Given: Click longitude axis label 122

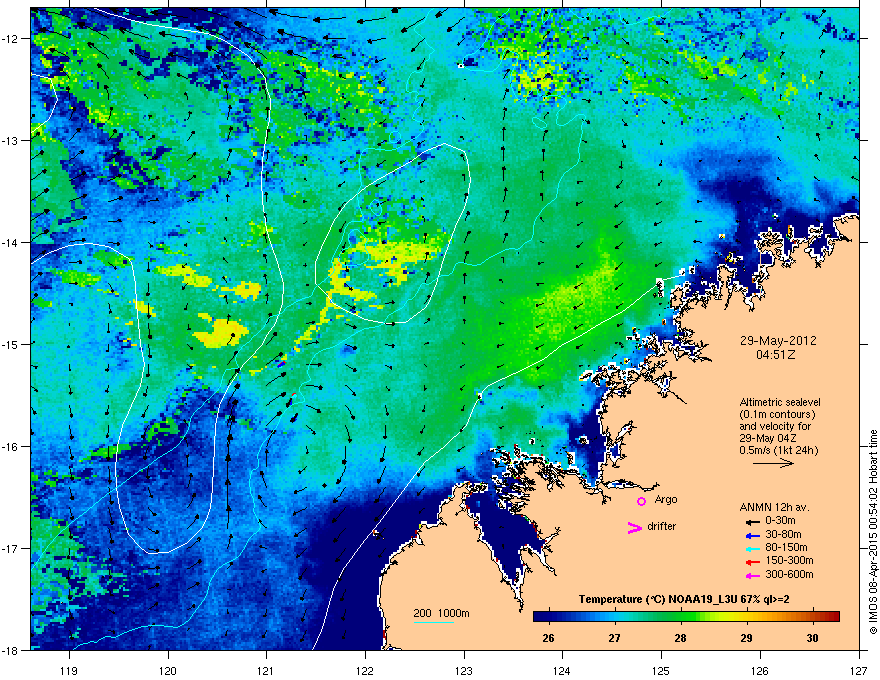Looking at the screenshot, I should tap(365, 671).
